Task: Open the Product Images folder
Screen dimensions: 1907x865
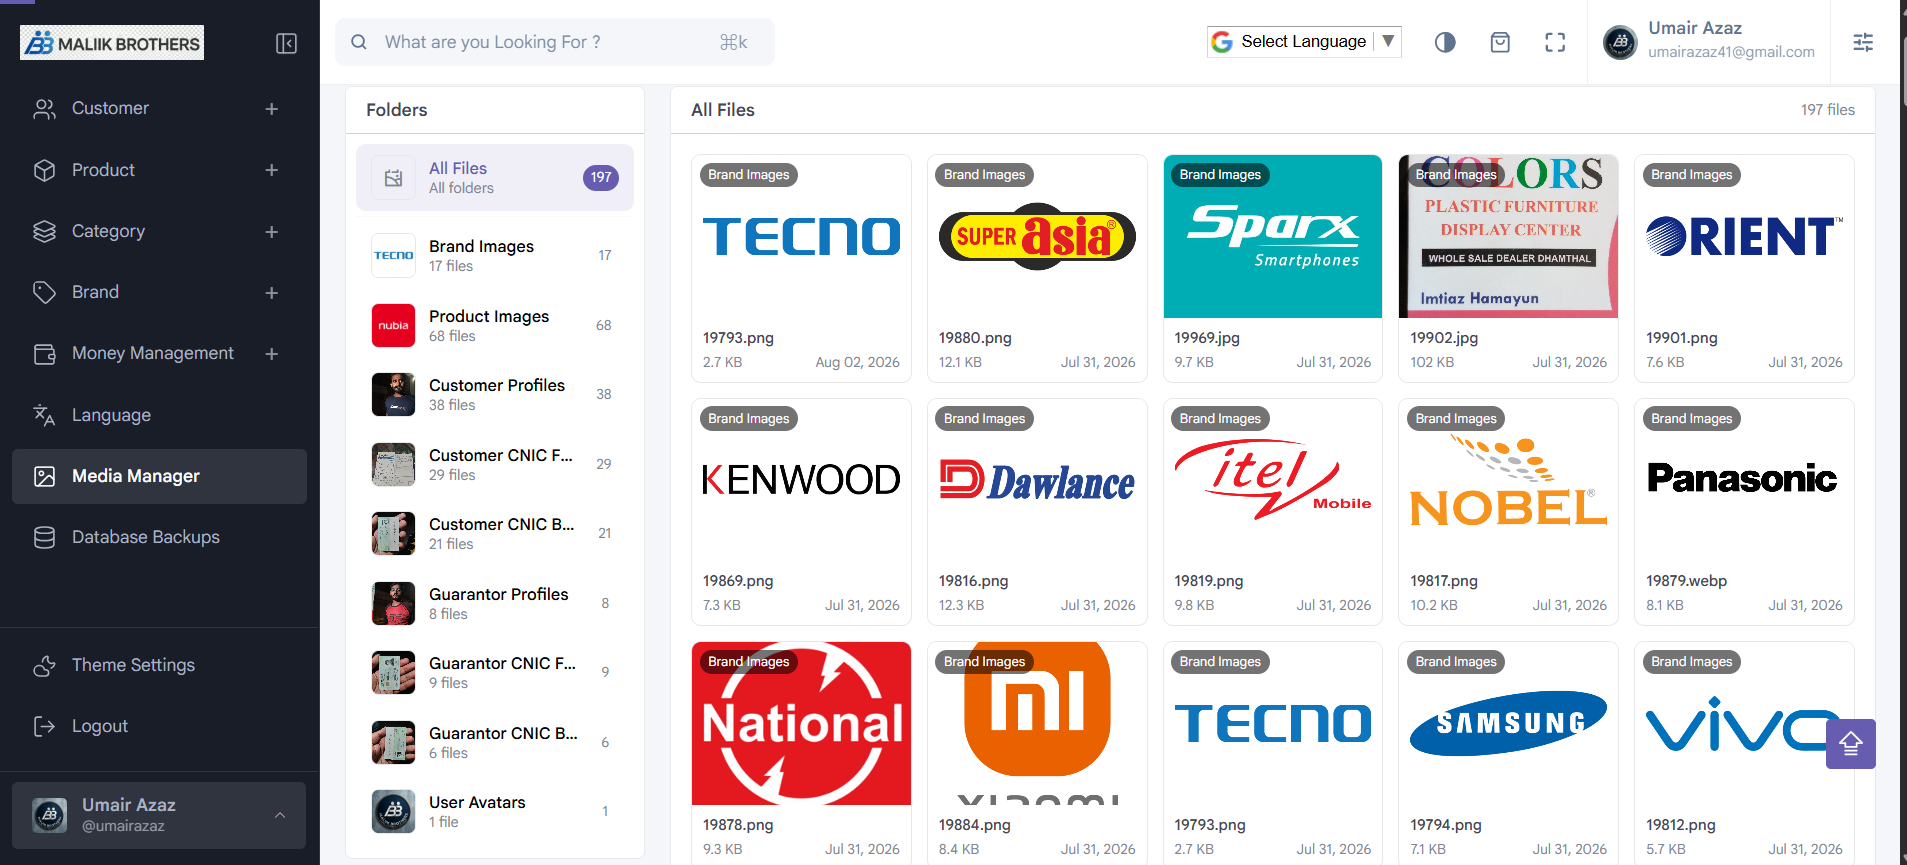Action: point(495,326)
